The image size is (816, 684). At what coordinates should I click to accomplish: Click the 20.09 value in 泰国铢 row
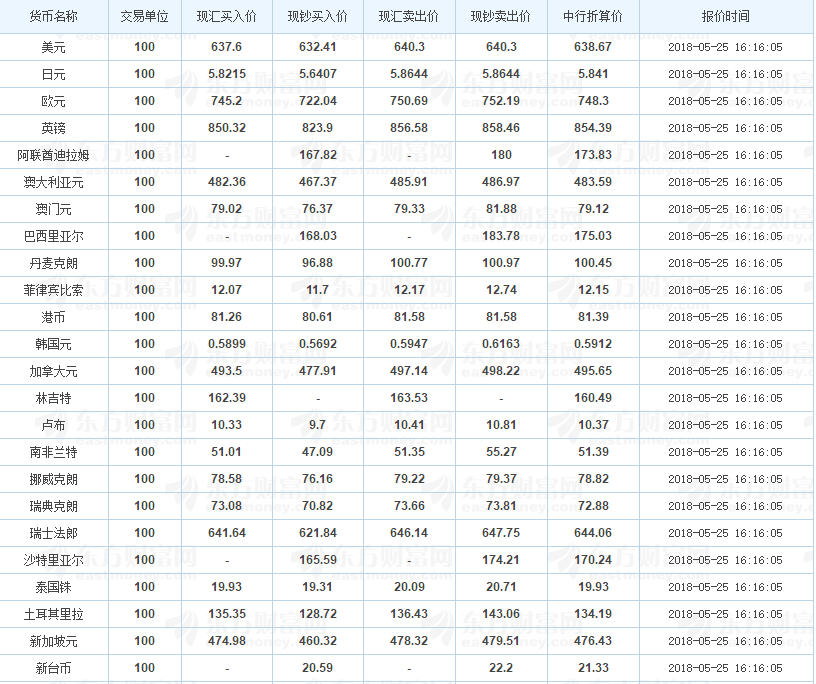tap(410, 587)
